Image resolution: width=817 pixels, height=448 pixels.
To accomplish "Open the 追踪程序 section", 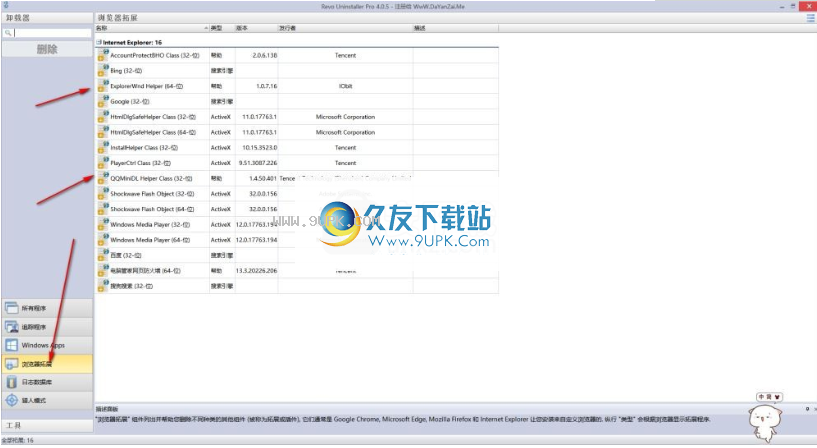I will click(47, 327).
